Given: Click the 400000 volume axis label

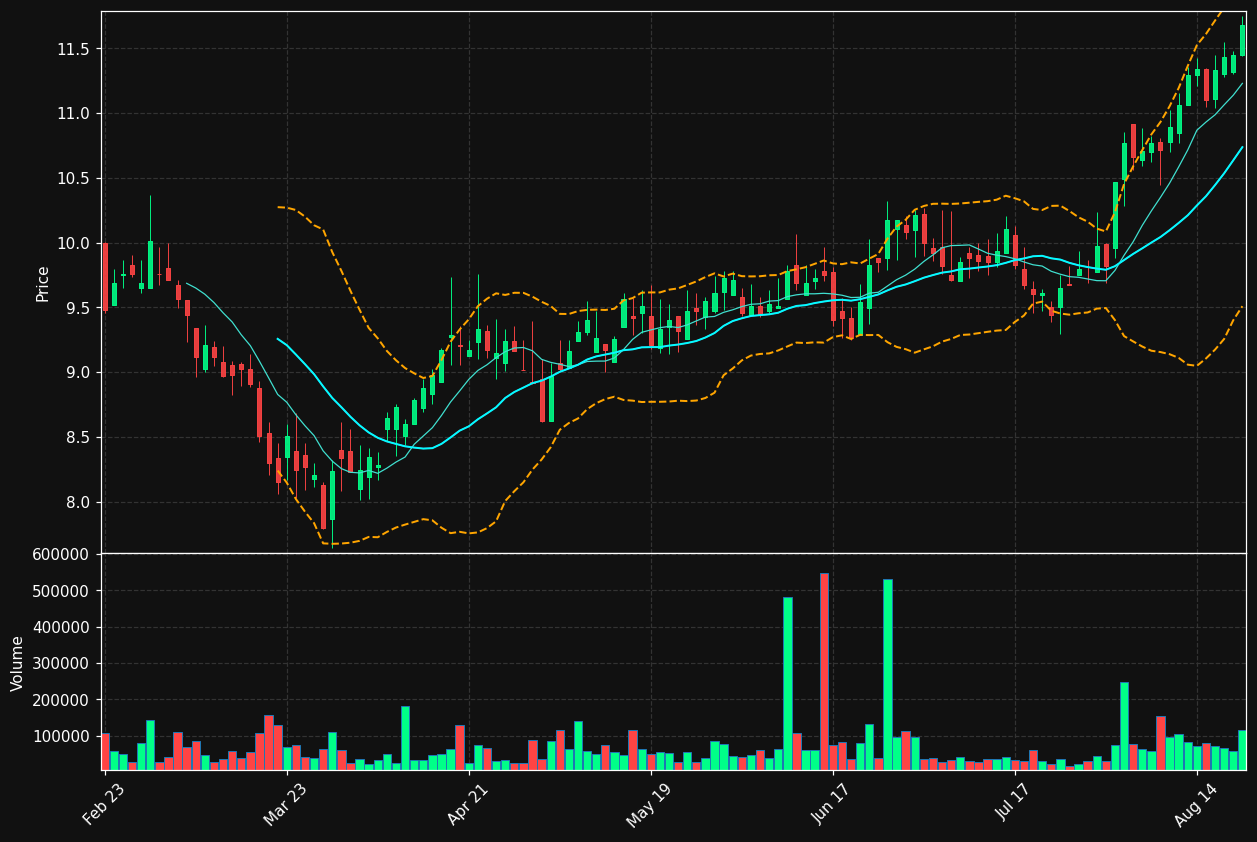Looking at the screenshot, I should pos(61,627).
